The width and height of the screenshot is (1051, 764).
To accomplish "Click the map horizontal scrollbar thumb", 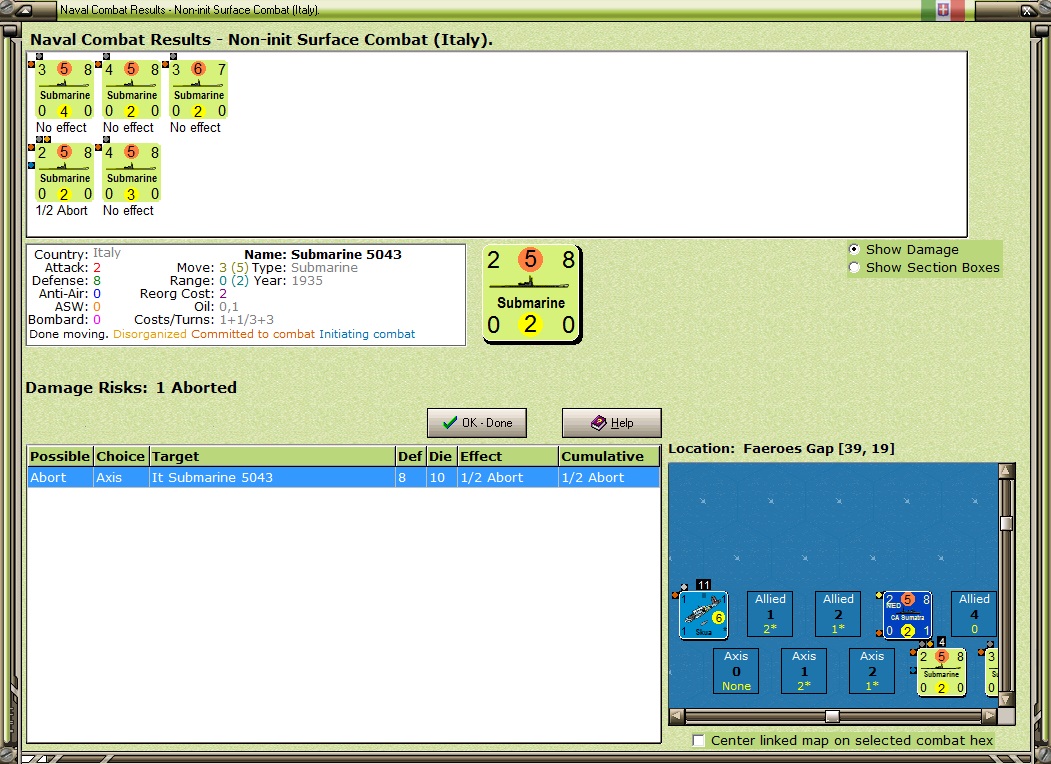I will [x=832, y=716].
